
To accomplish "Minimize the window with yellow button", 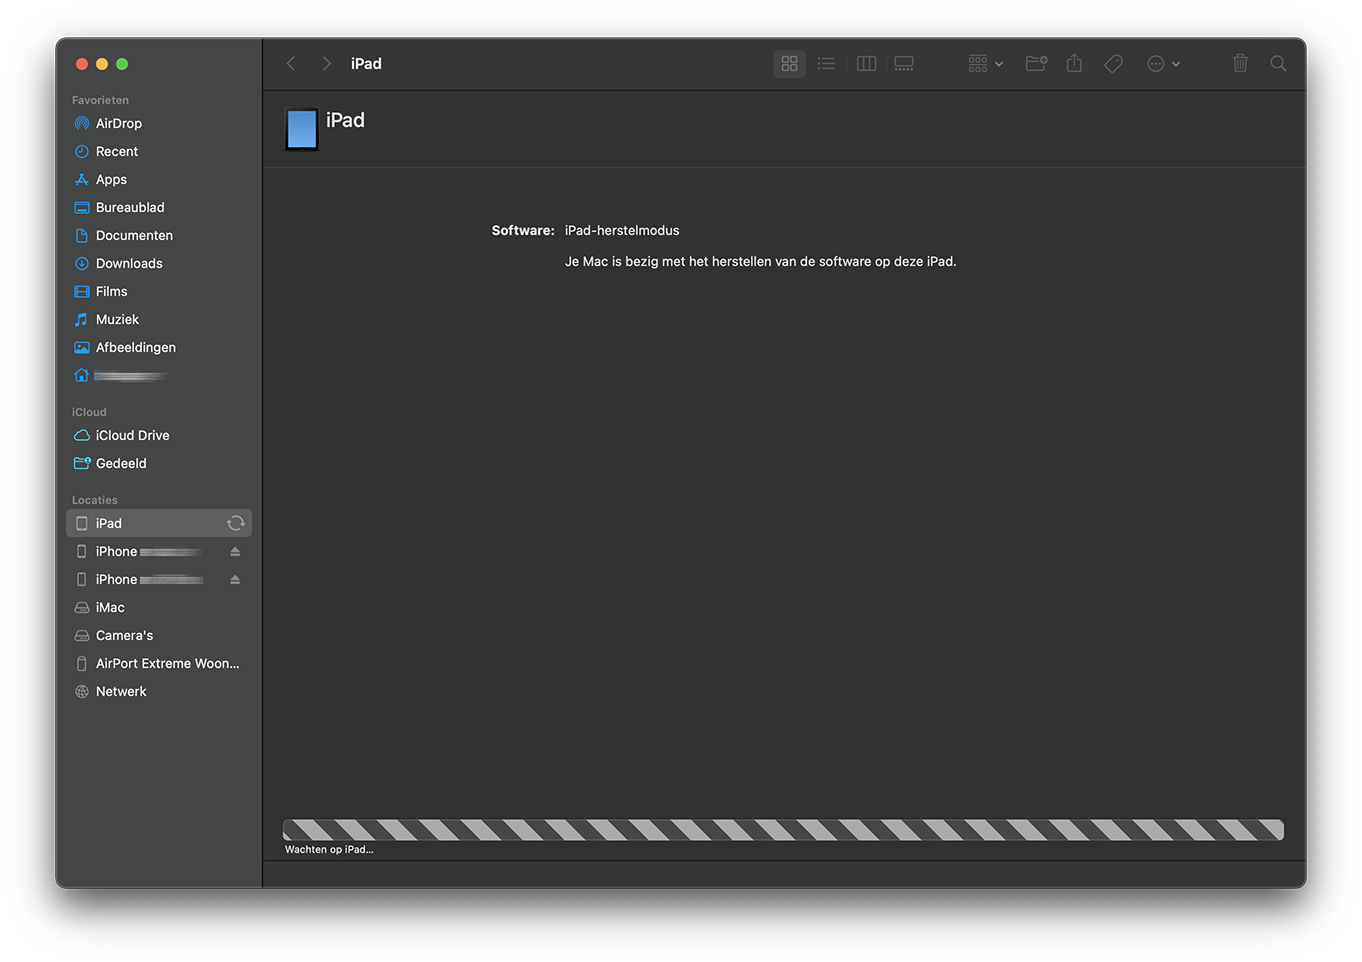I will click(x=102, y=64).
